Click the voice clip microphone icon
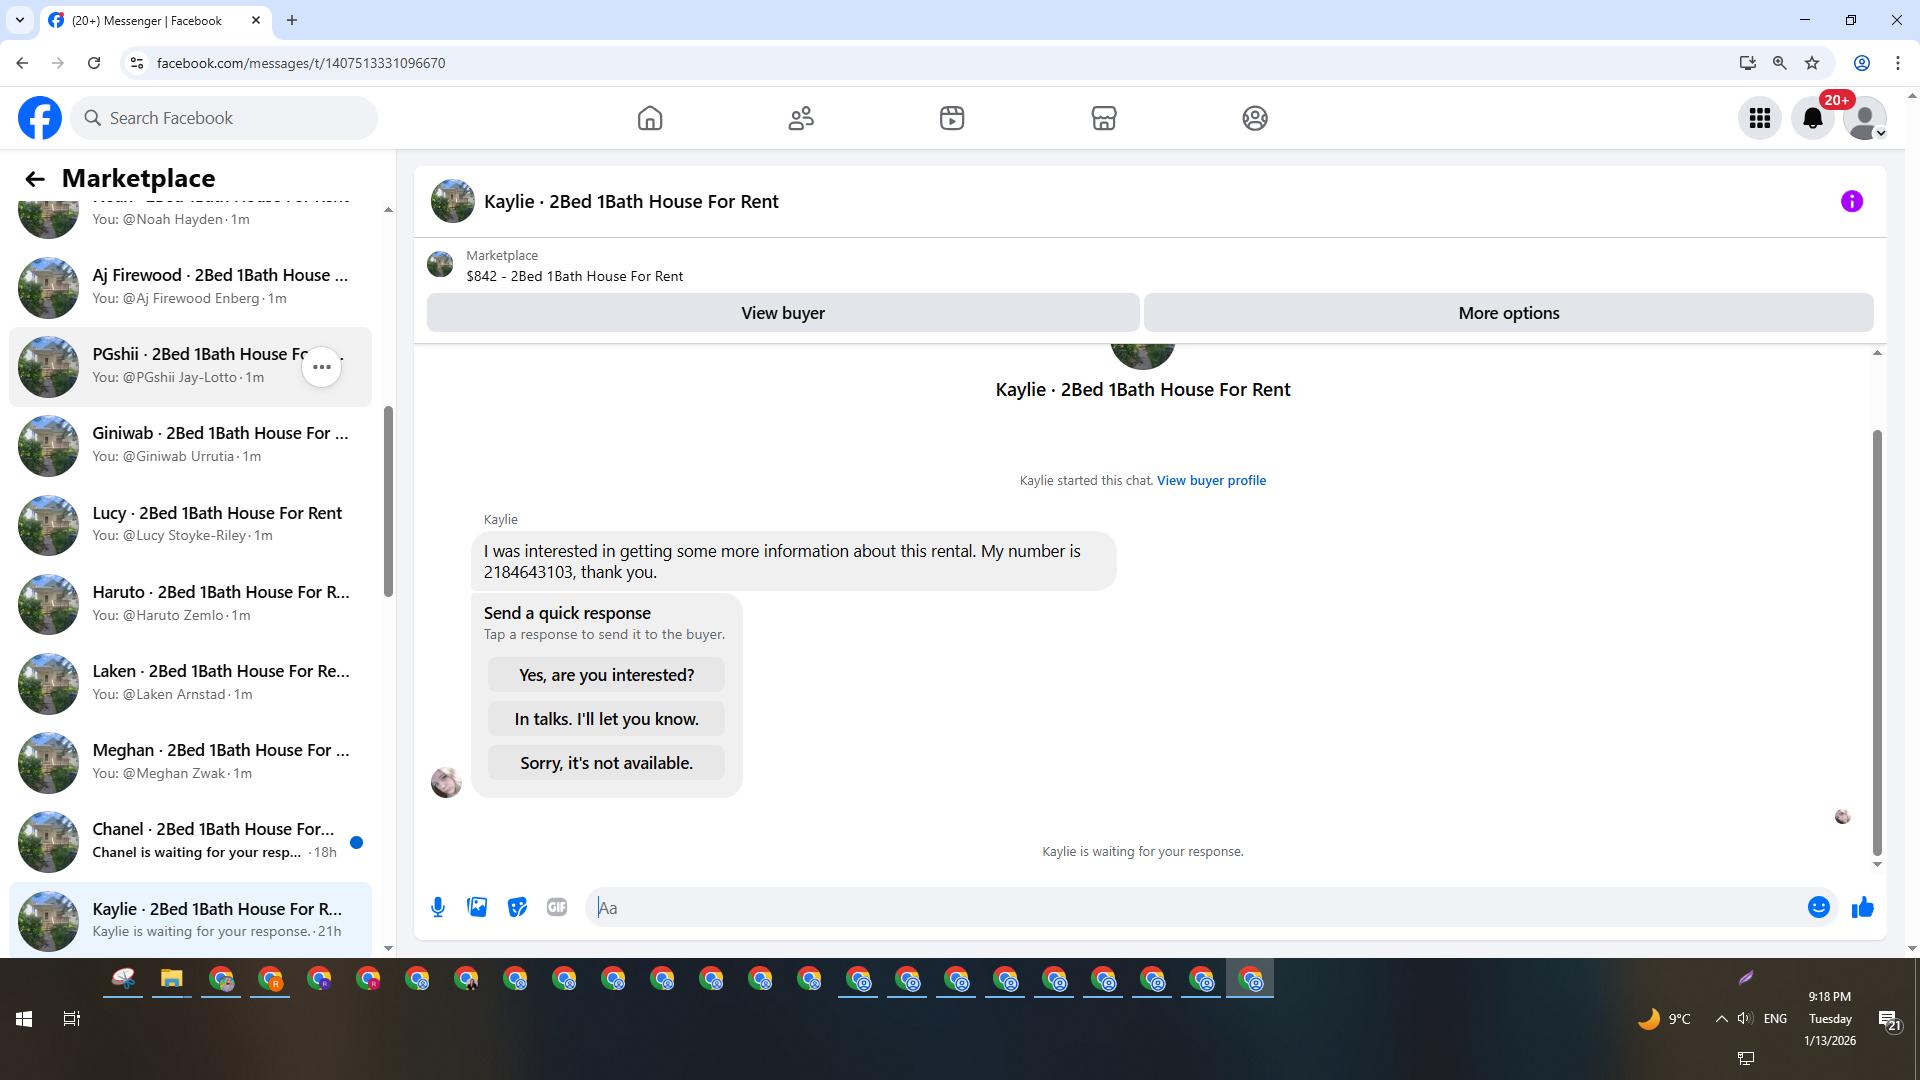The width and height of the screenshot is (1920, 1080). coord(438,907)
